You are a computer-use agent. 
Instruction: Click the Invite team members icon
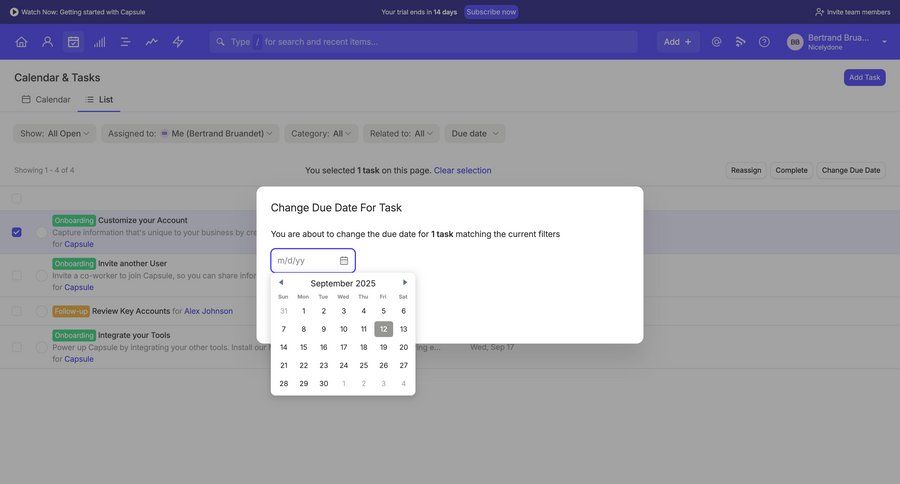pos(820,12)
